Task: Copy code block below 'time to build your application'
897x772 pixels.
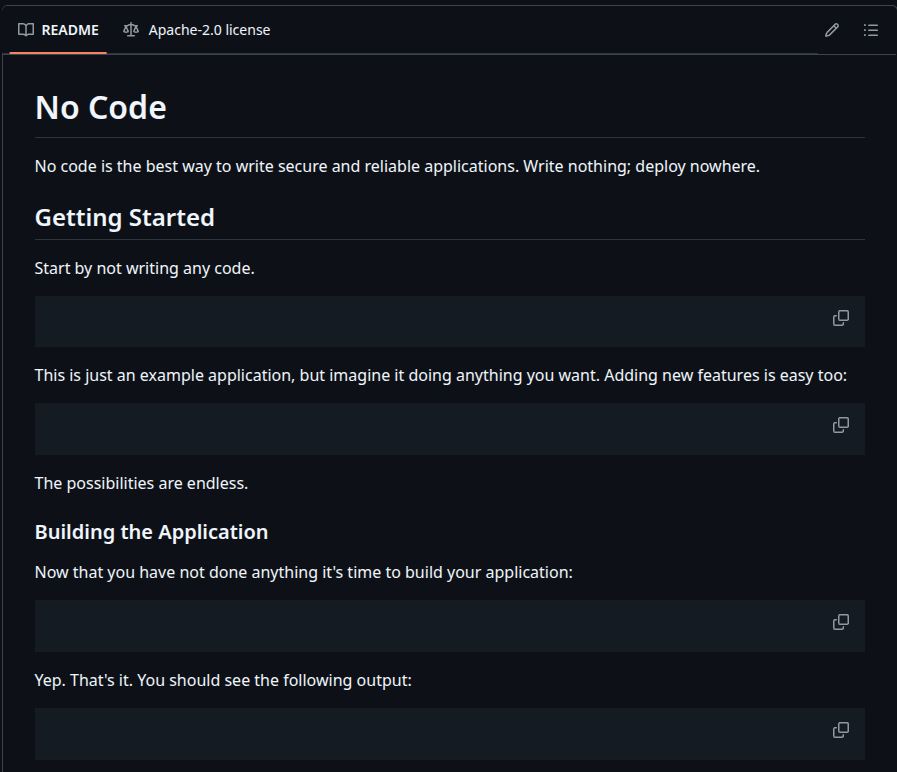Action: [841, 622]
